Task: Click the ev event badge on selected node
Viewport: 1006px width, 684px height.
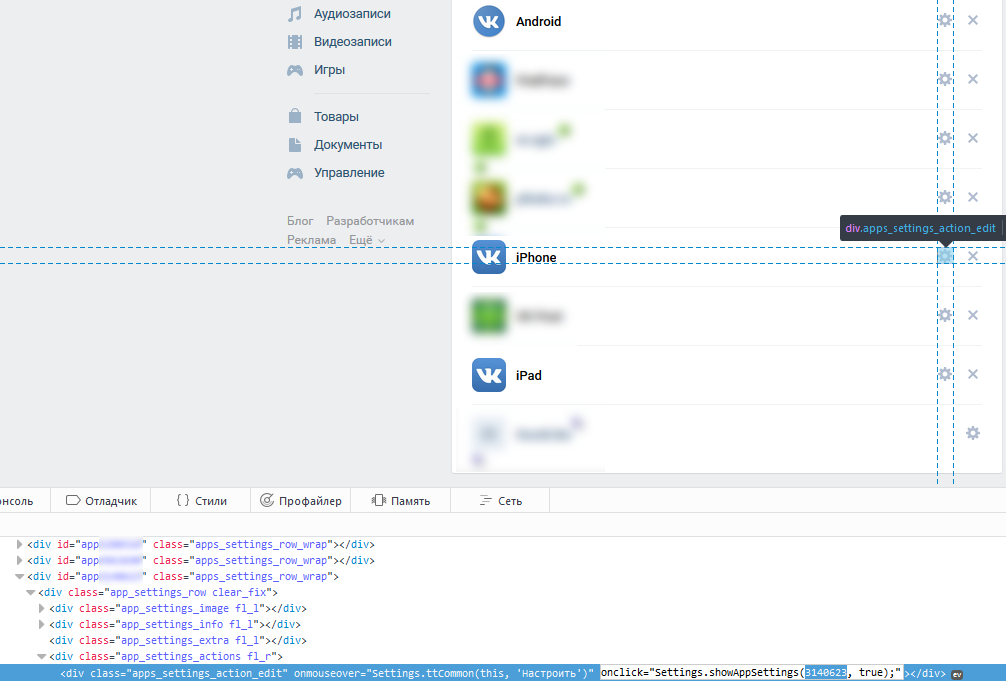Action: tap(957, 674)
